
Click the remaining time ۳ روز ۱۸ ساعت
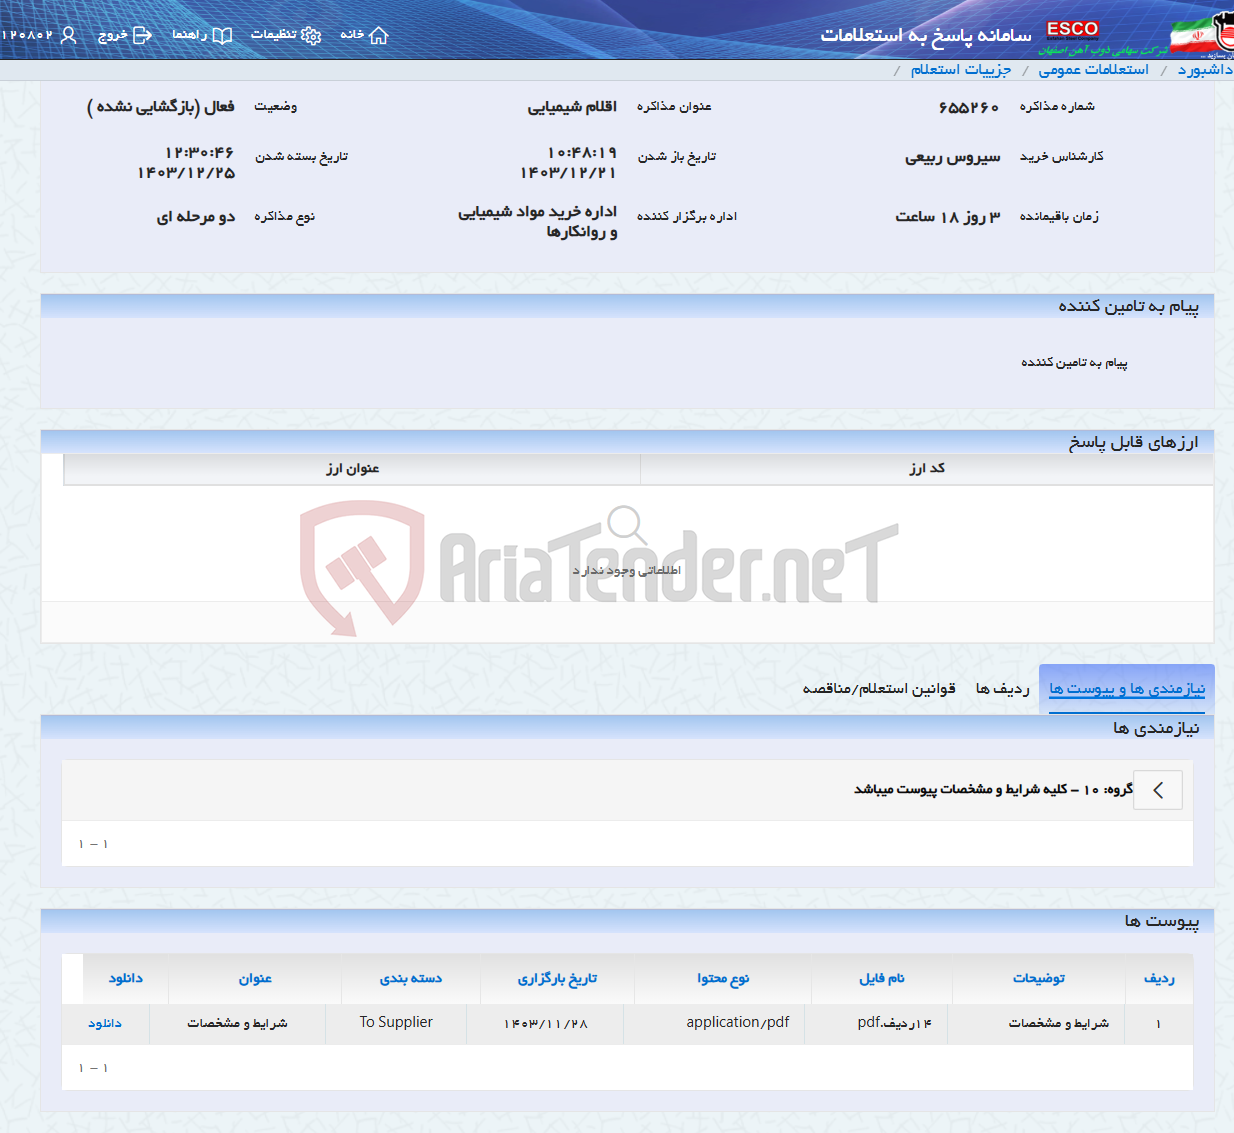click(x=947, y=217)
